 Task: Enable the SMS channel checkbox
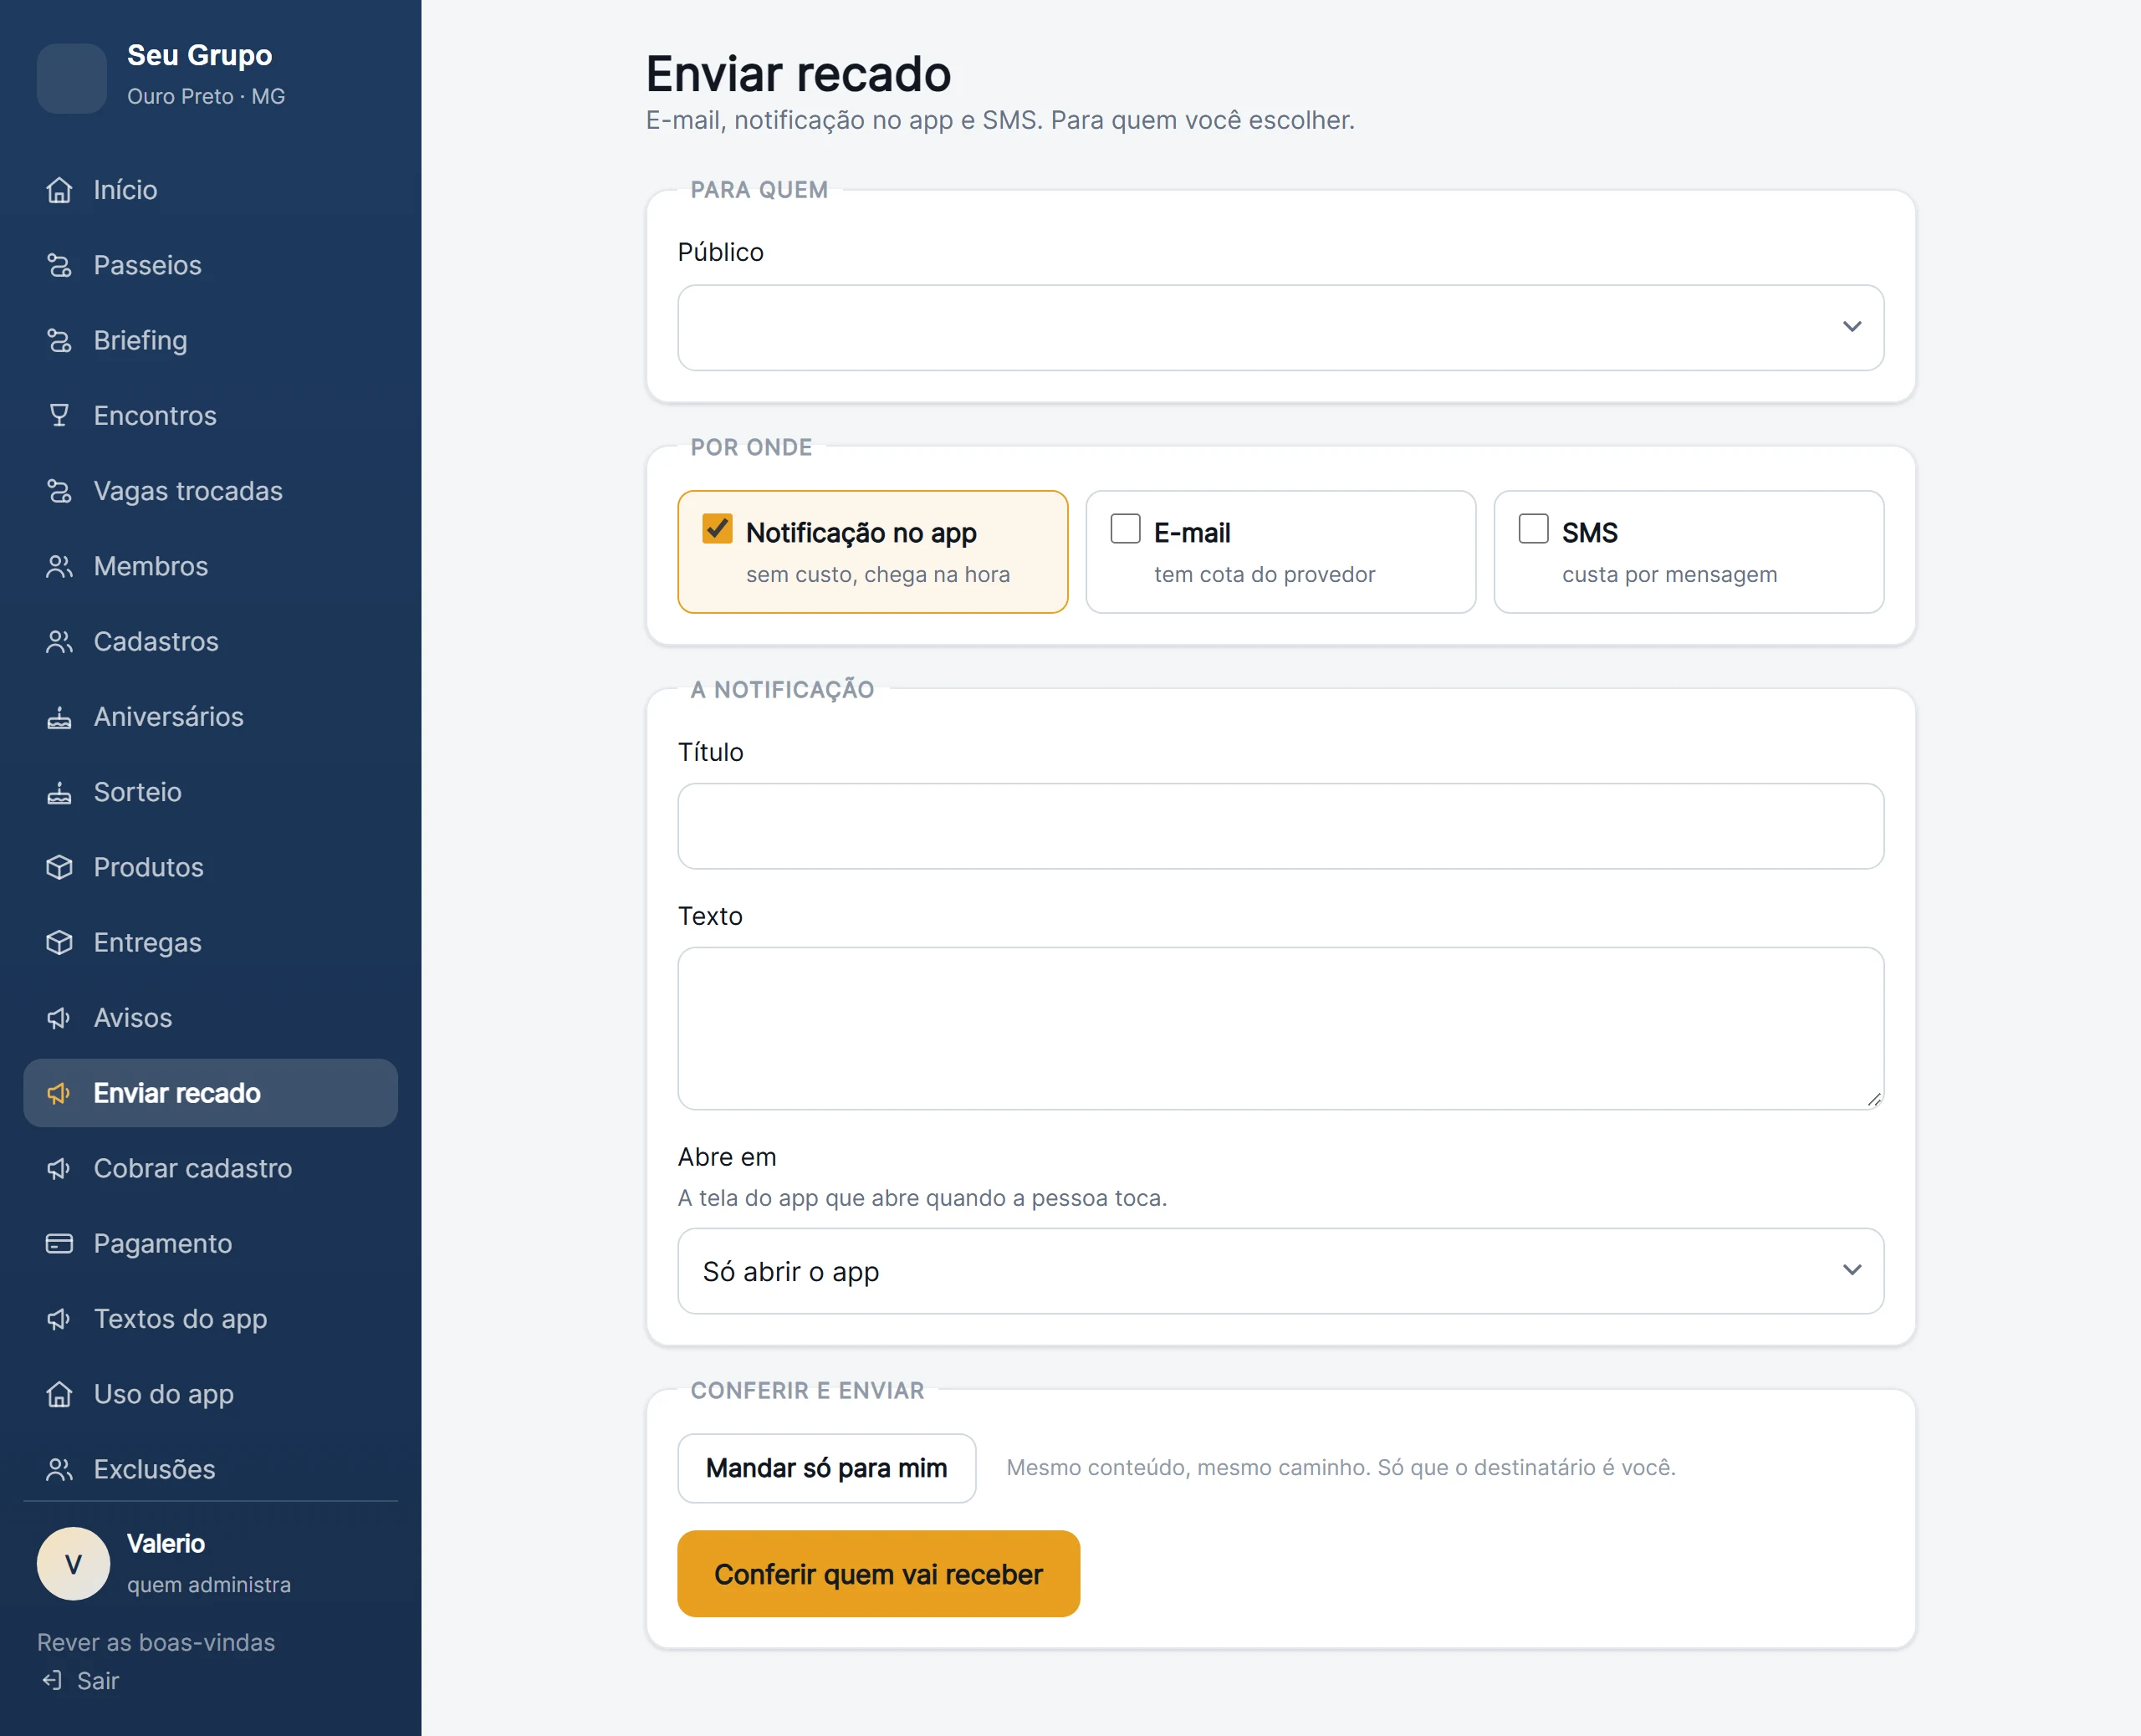pos(1533,528)
